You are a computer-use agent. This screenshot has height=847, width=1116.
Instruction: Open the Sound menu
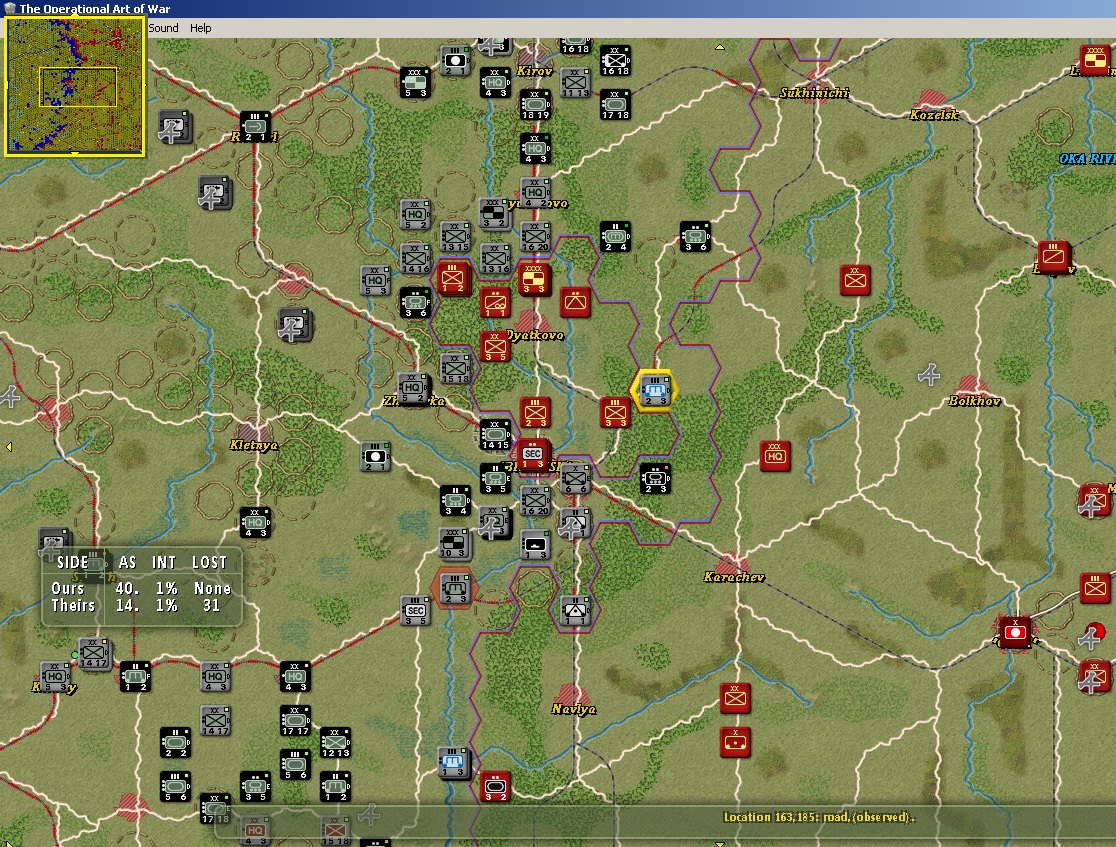click(163, 28)
